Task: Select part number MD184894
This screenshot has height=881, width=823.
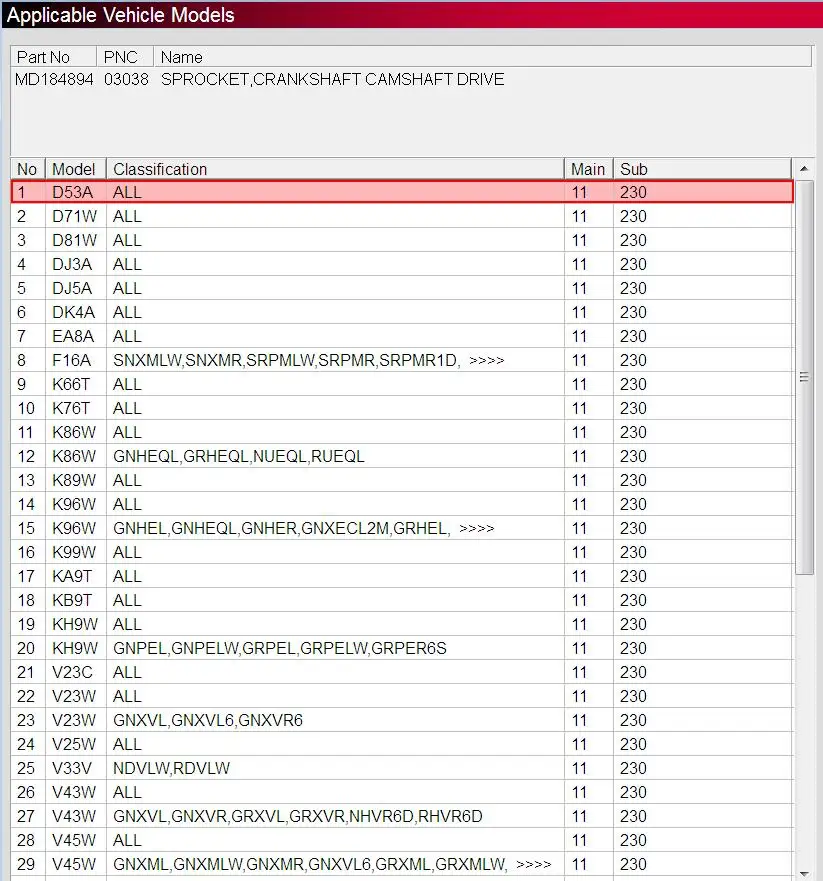Action: [54, 79]
